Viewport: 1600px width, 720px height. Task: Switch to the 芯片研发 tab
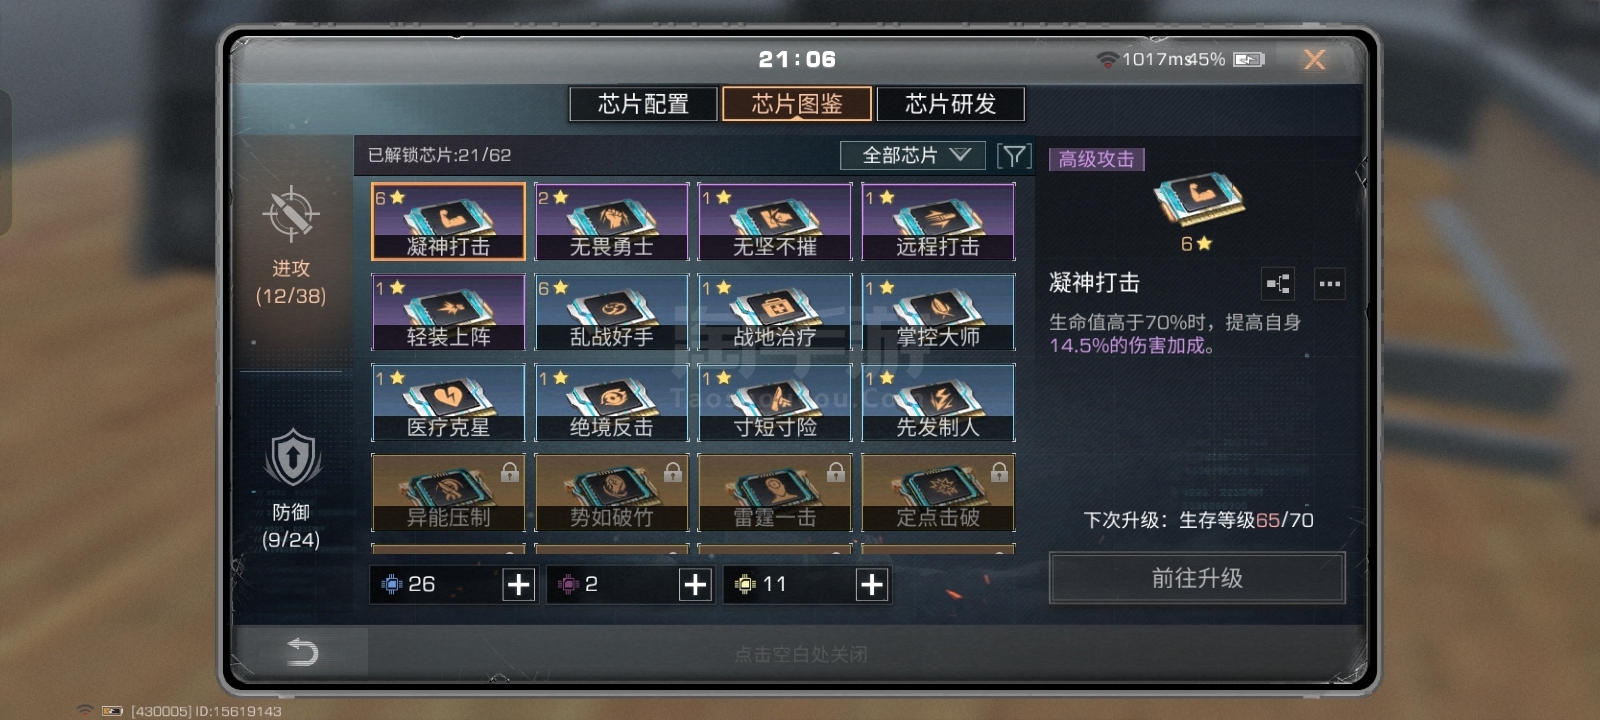pyautogui.click(x=950, y=104)
